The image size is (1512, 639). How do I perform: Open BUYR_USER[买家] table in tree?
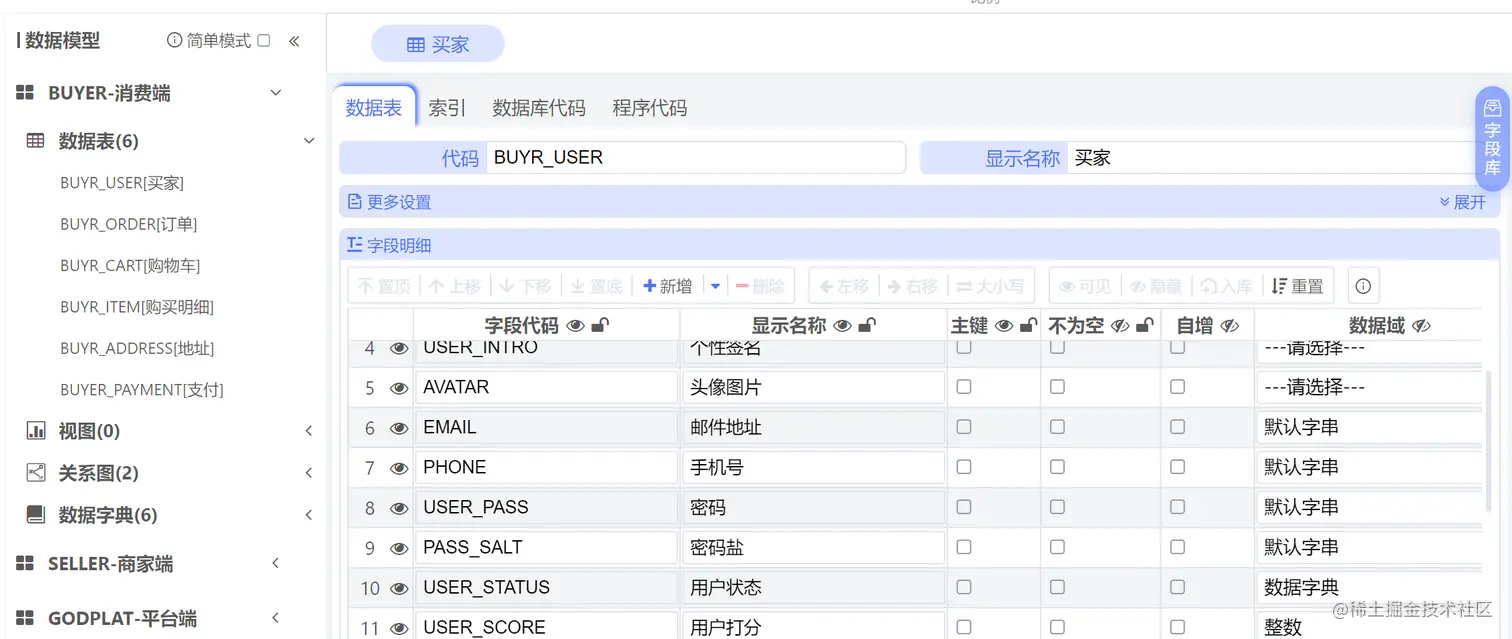[122, 183]
